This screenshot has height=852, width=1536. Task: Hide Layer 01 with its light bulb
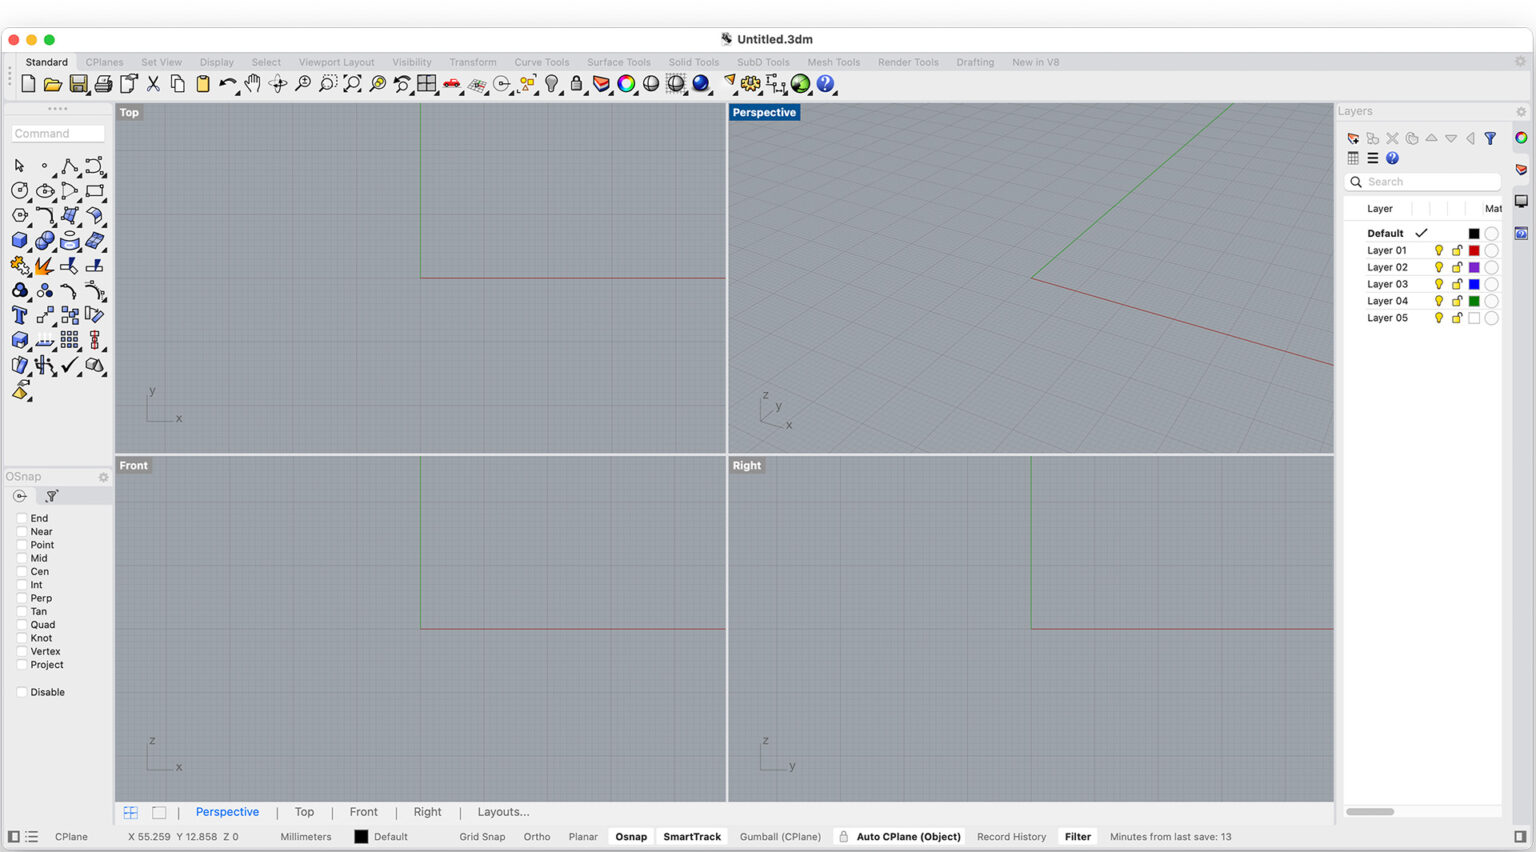tap(1439, 250)
